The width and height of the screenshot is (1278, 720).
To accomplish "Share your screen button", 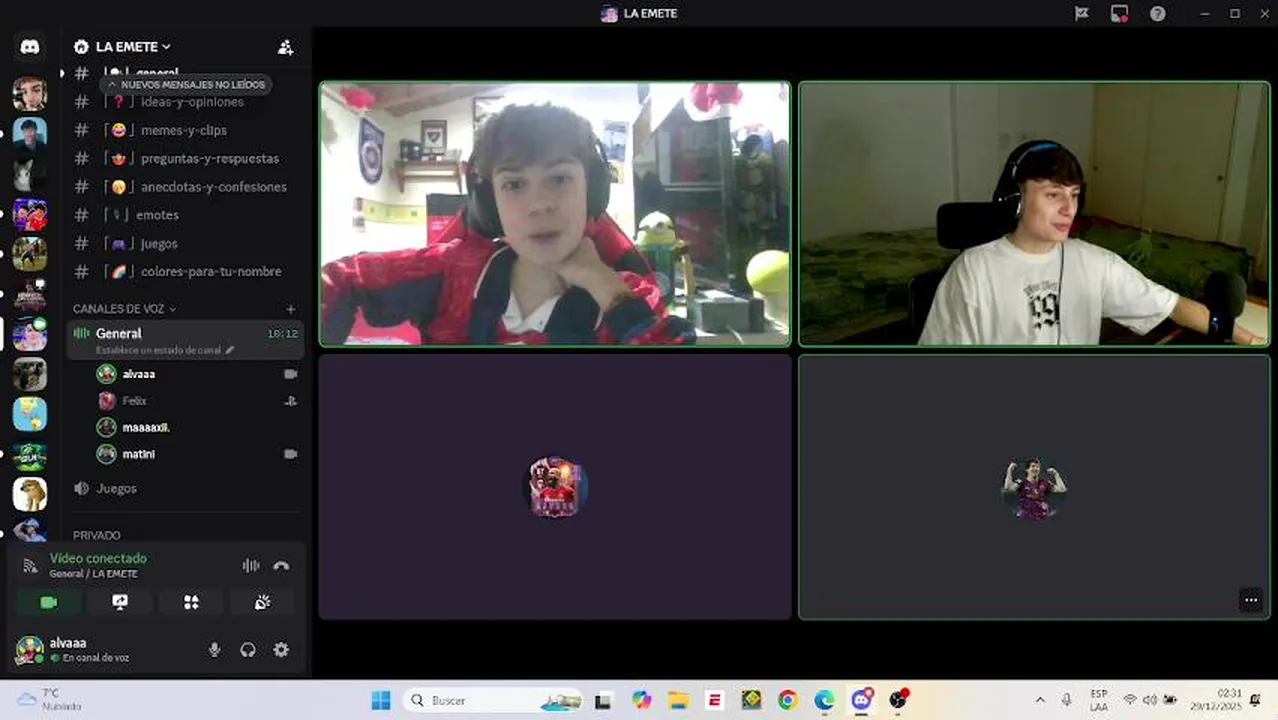I will pos(120,601).
